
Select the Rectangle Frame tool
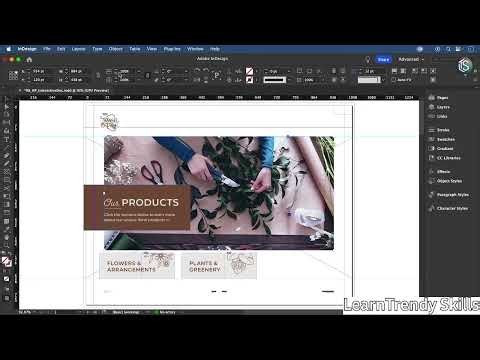pyautogui.click(x=7, y=172)
